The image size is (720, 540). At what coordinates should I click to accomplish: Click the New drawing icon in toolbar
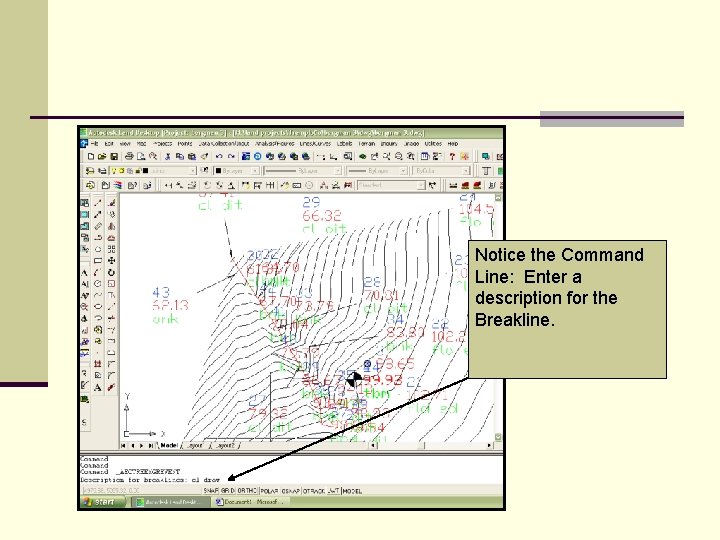[x=91, y=157]
